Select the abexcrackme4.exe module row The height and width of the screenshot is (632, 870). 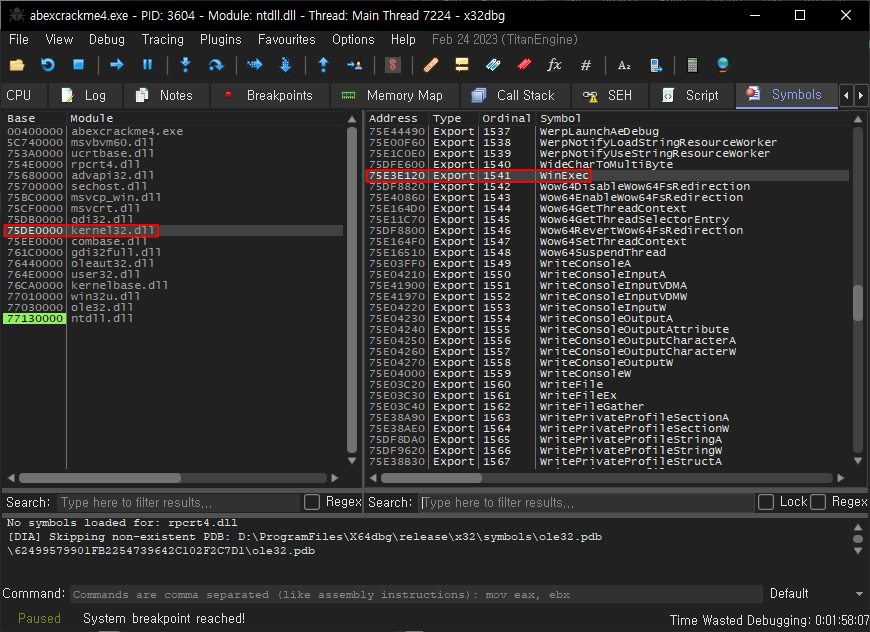[173, 132]
